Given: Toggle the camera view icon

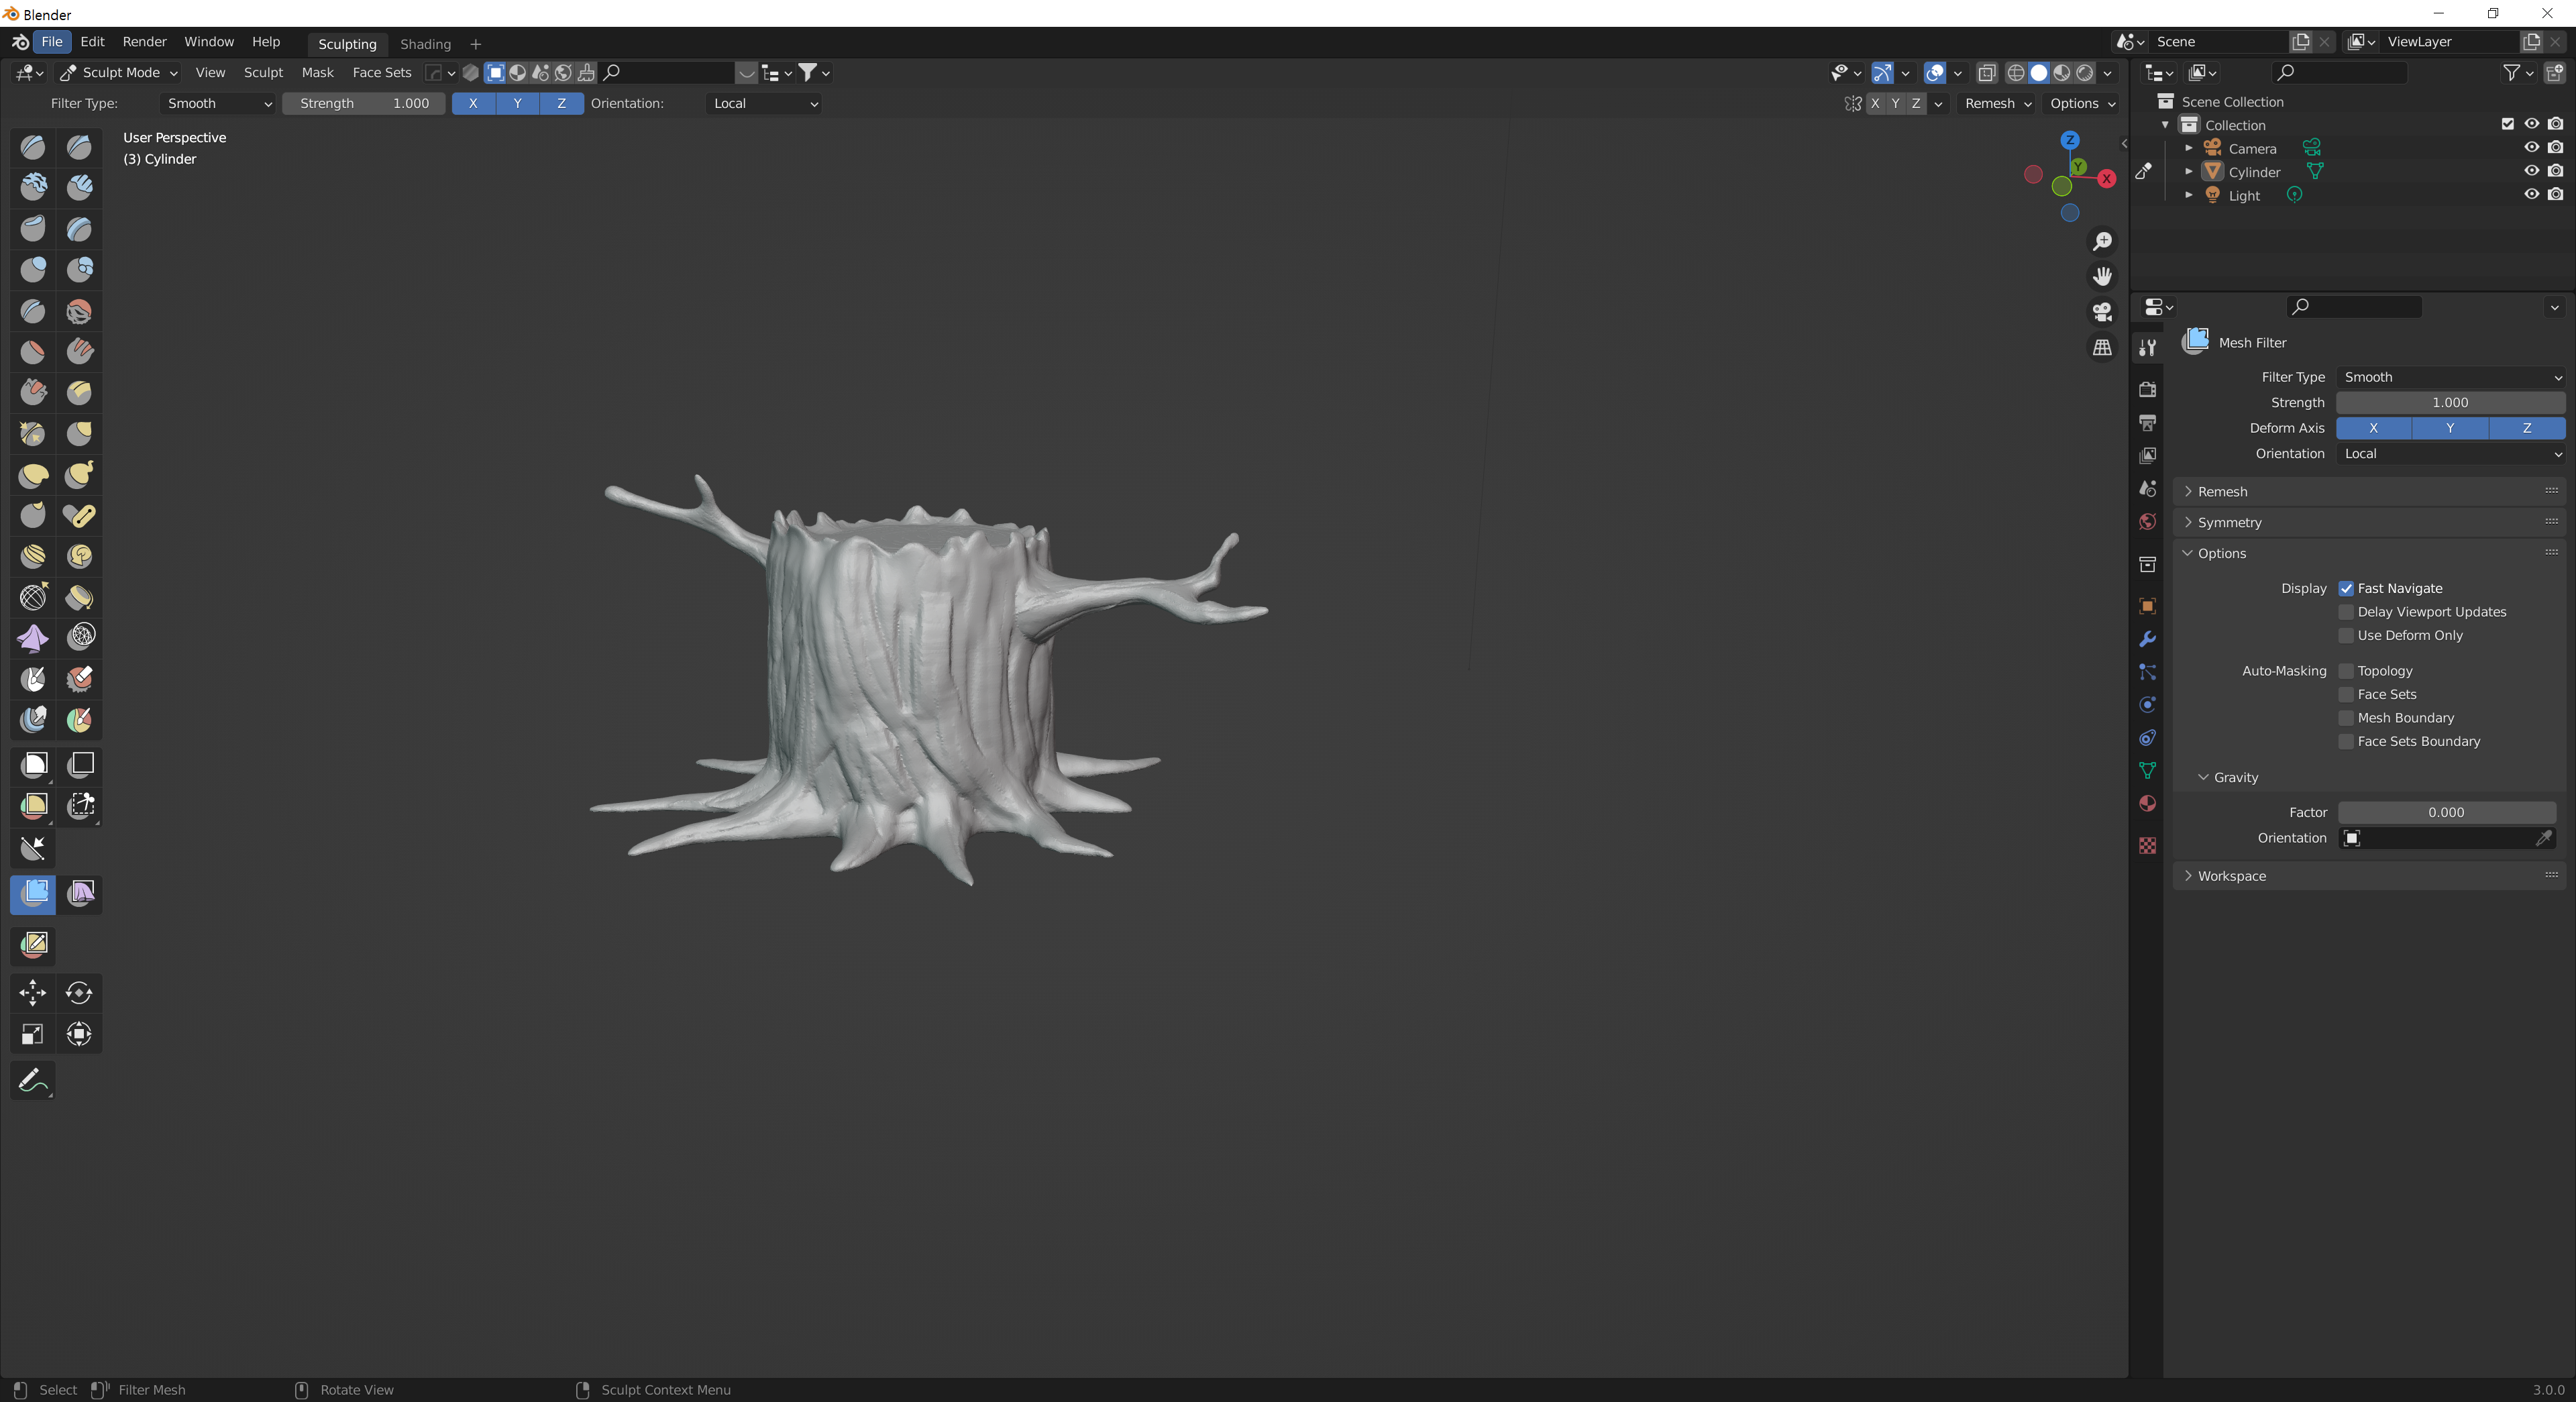Looking at the screenshot, I should point(2102,312).
